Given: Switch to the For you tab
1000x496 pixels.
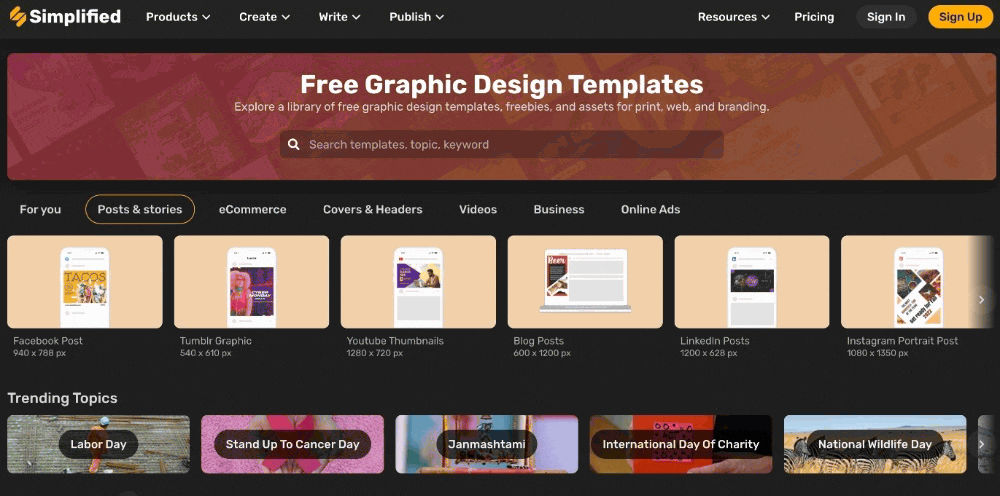Looking at the screenshot, I should point(40,209).
